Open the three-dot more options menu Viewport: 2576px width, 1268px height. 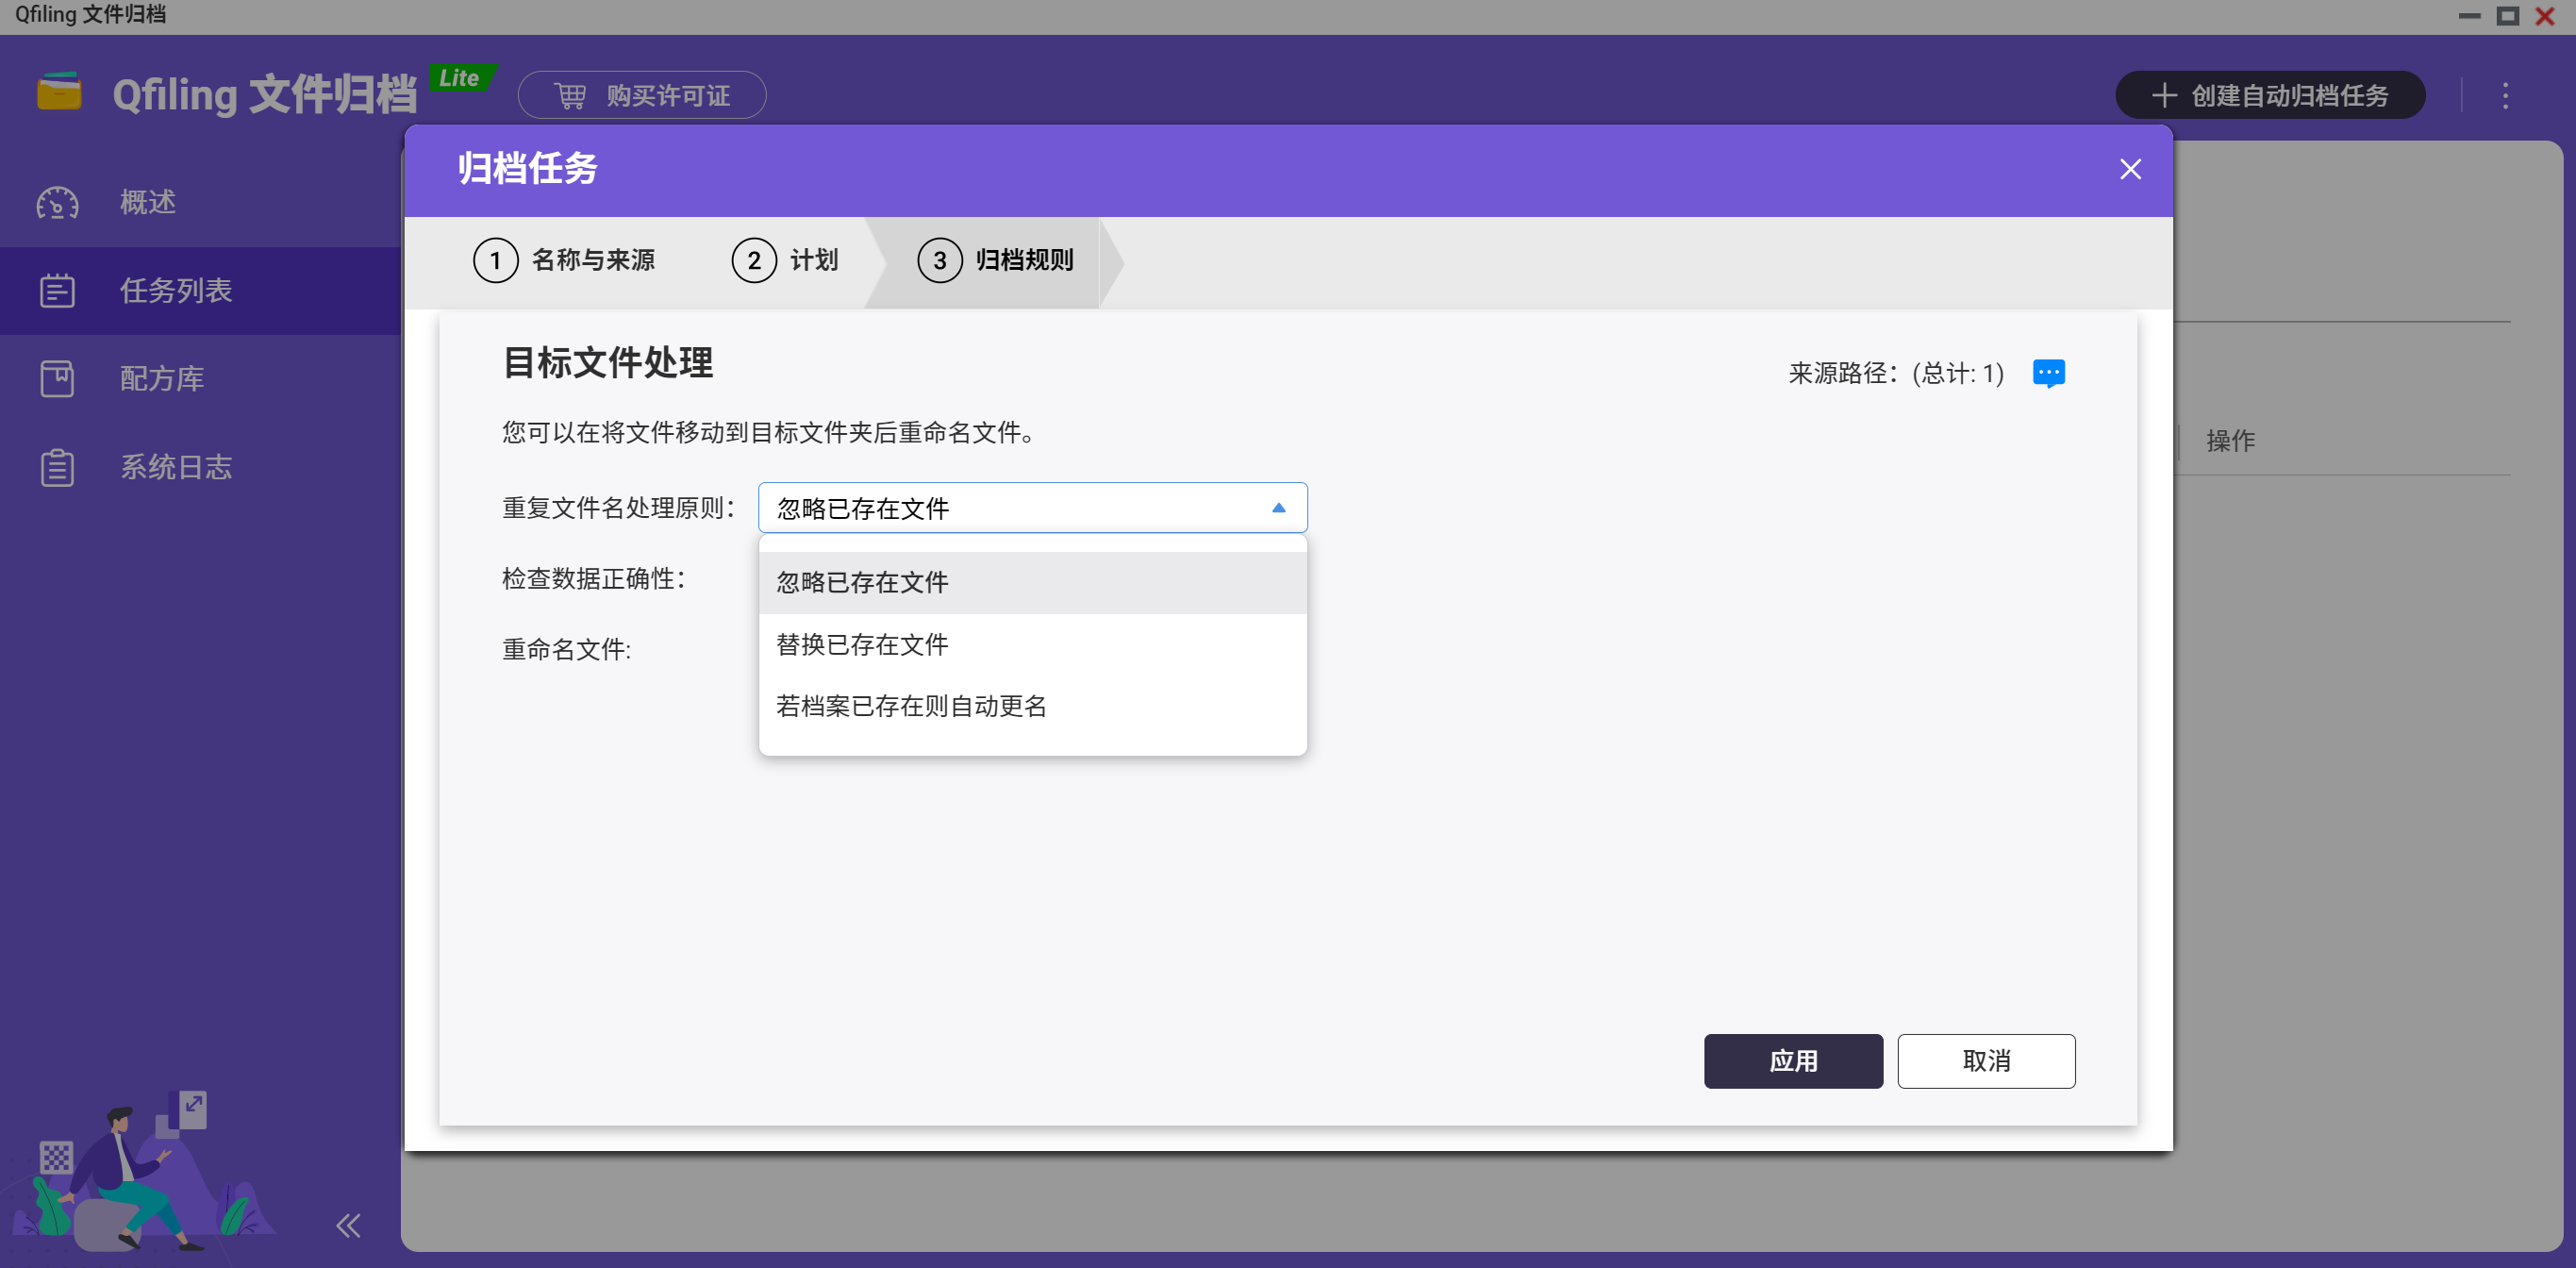[x=2505, y=96]
